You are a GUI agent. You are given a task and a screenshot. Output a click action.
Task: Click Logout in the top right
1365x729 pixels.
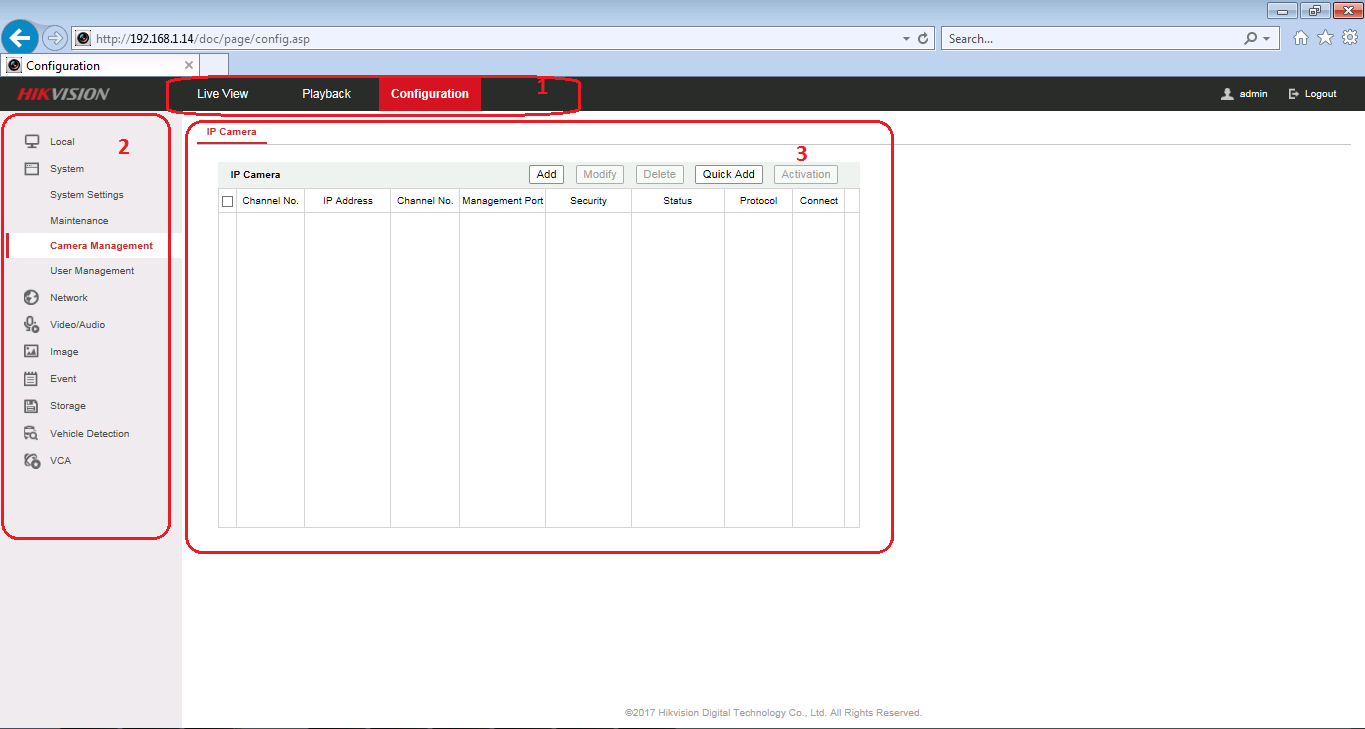tap(1313, 94)
